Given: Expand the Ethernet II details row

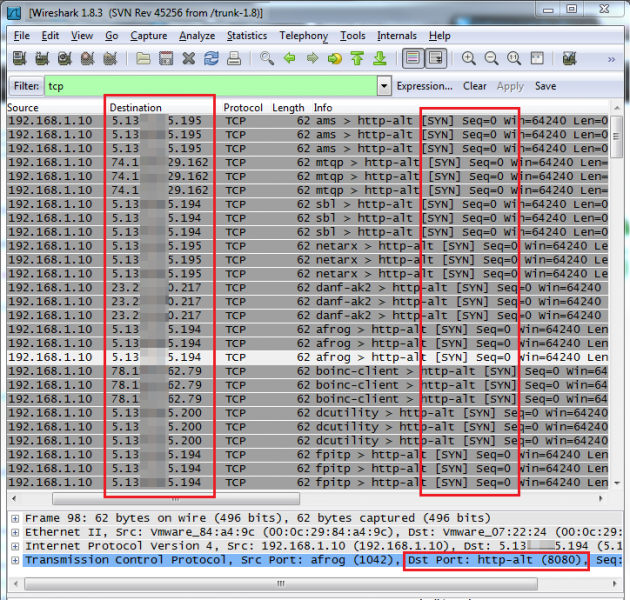Looking at the screenshot, I should 15,532.
